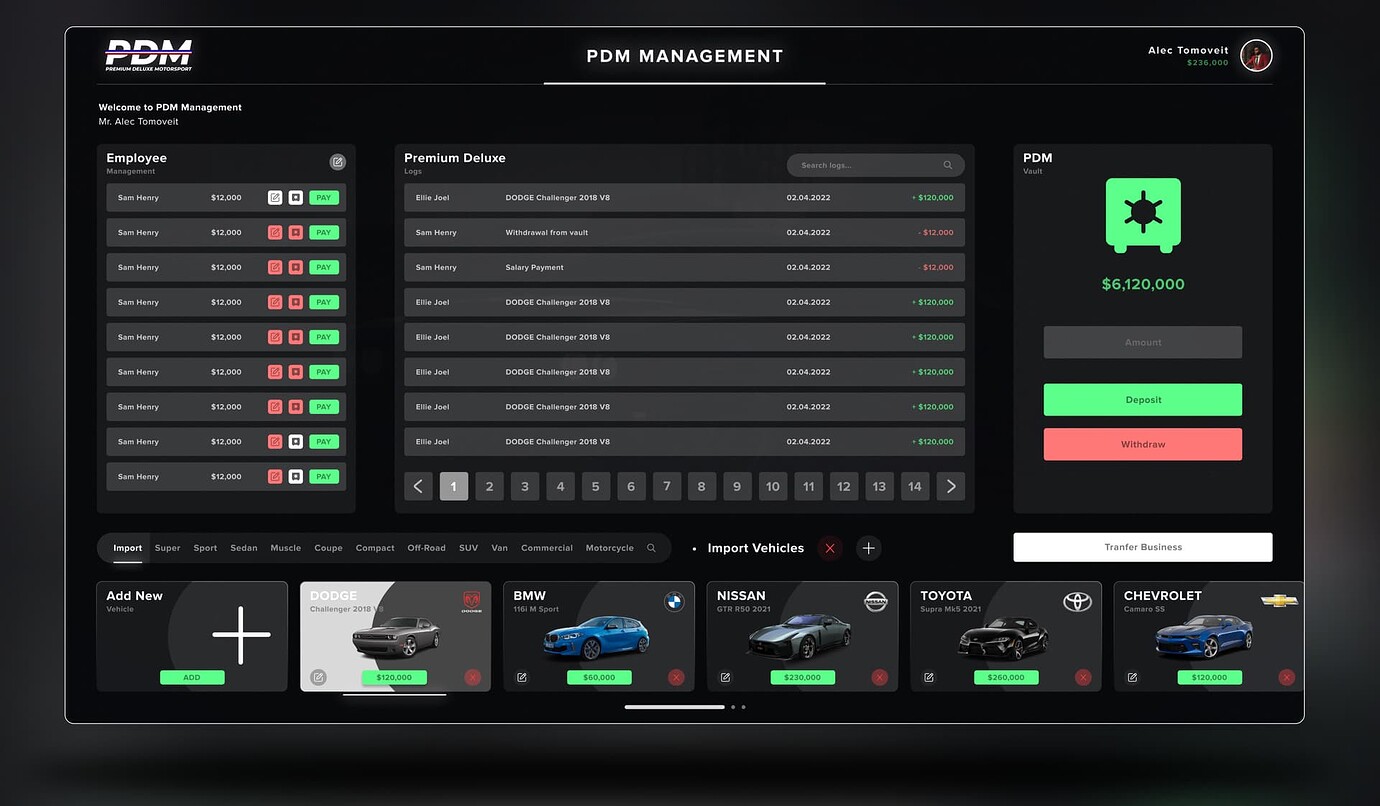Screen dimensions: 1380x806
Task: Advance log pages with the right chevron arrow
Action: point(950,486)
